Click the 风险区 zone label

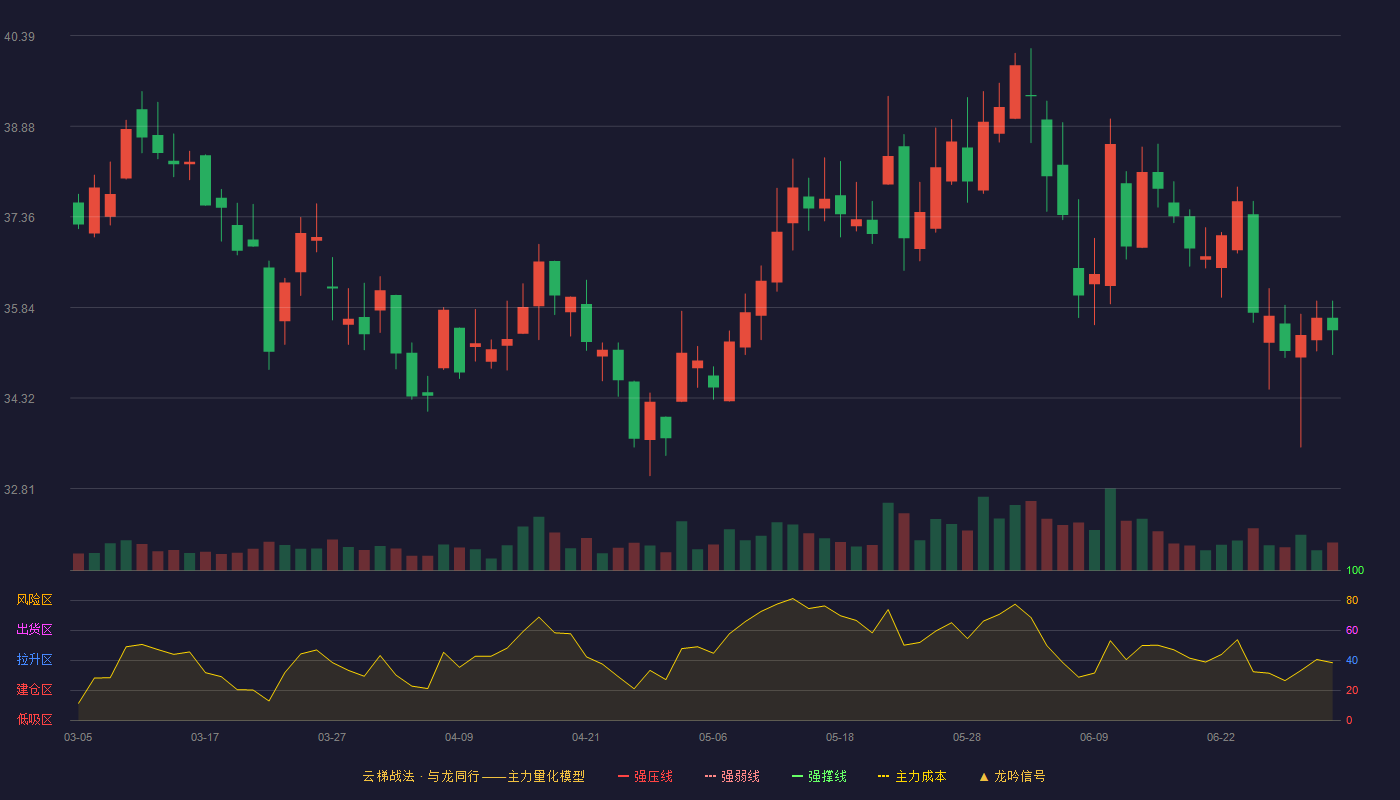point(35,600)
